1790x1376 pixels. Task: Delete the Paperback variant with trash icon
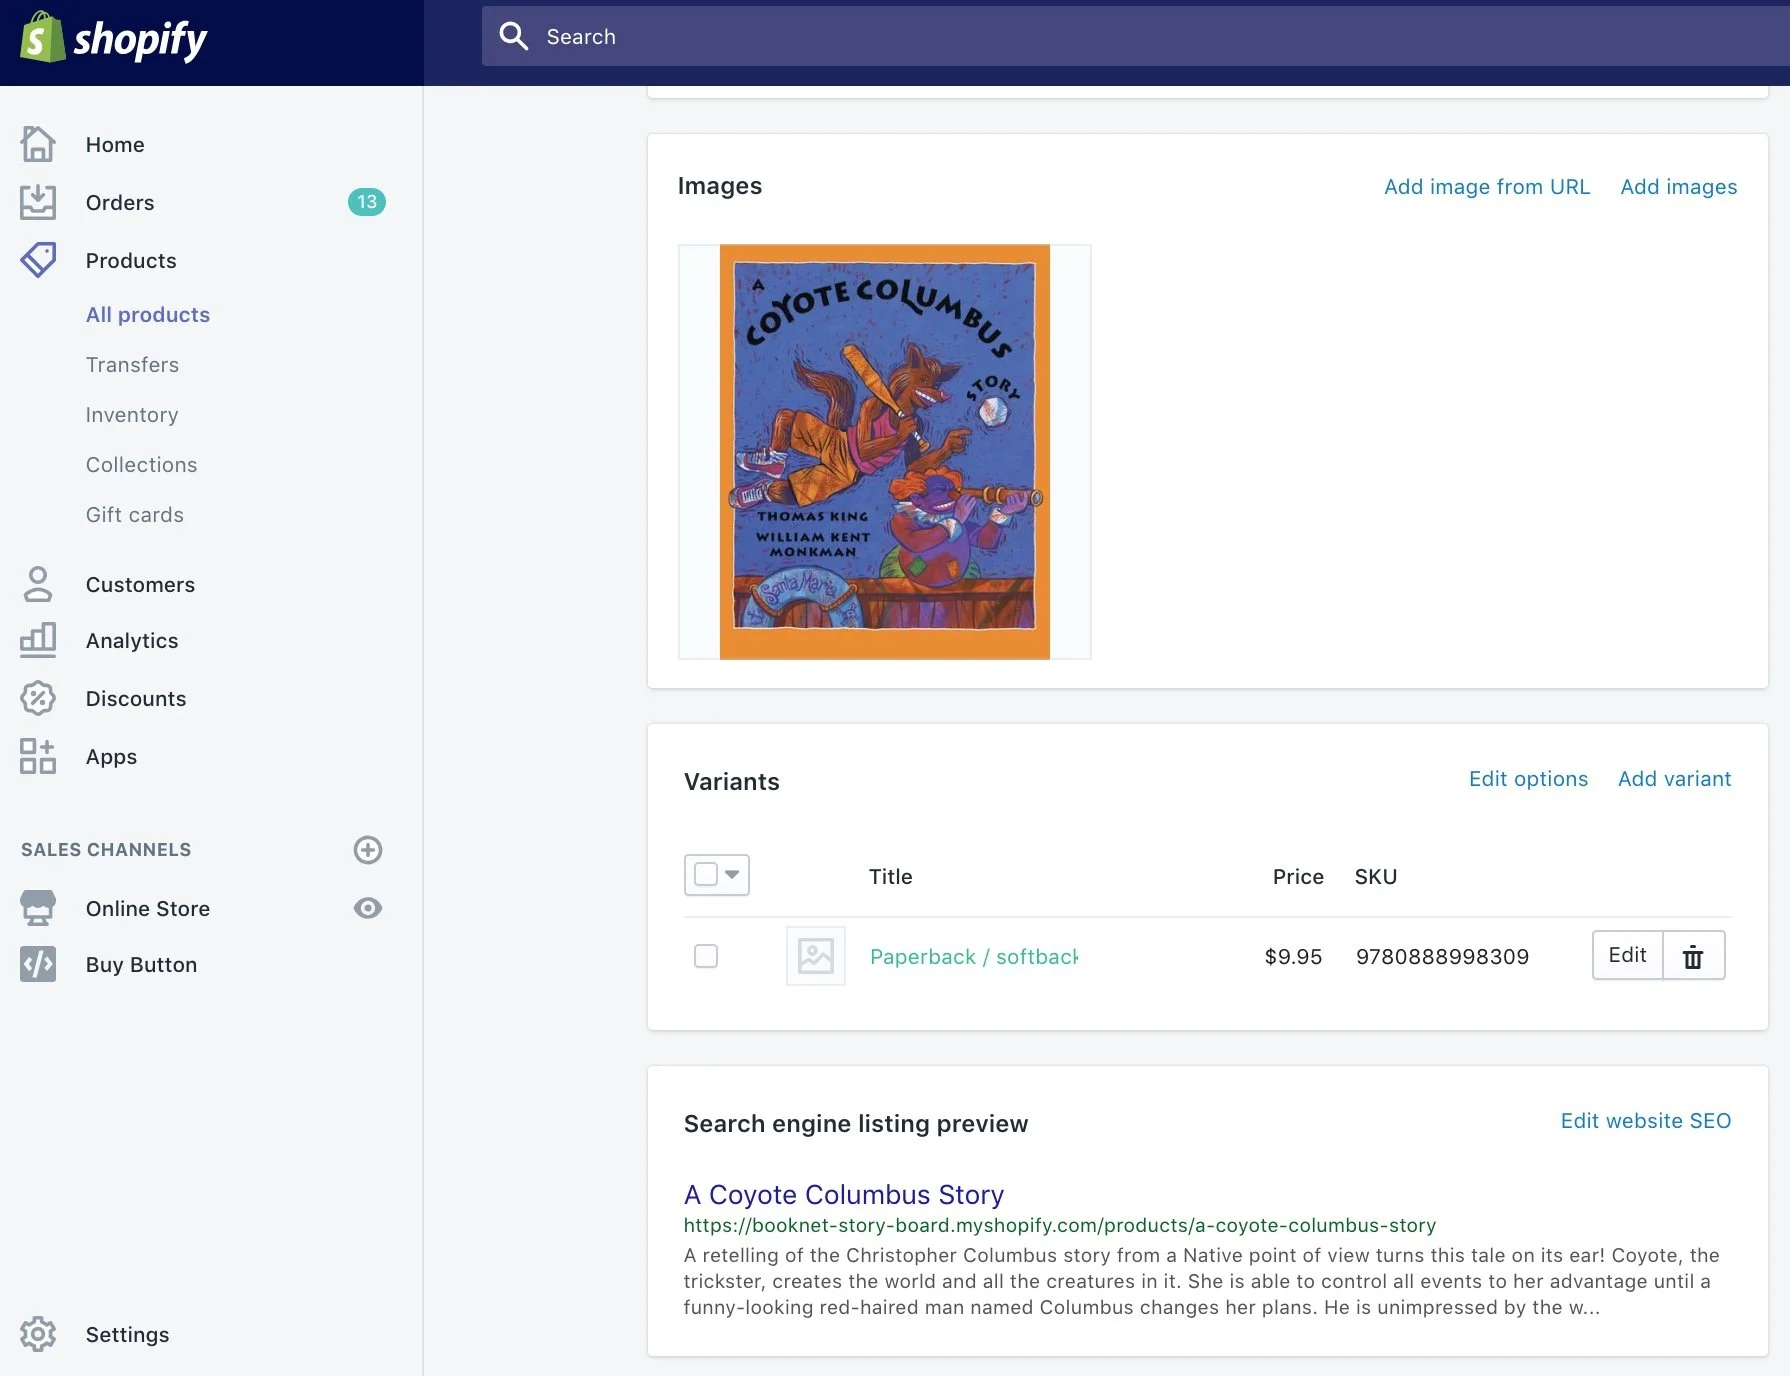tap(1693, 956)
